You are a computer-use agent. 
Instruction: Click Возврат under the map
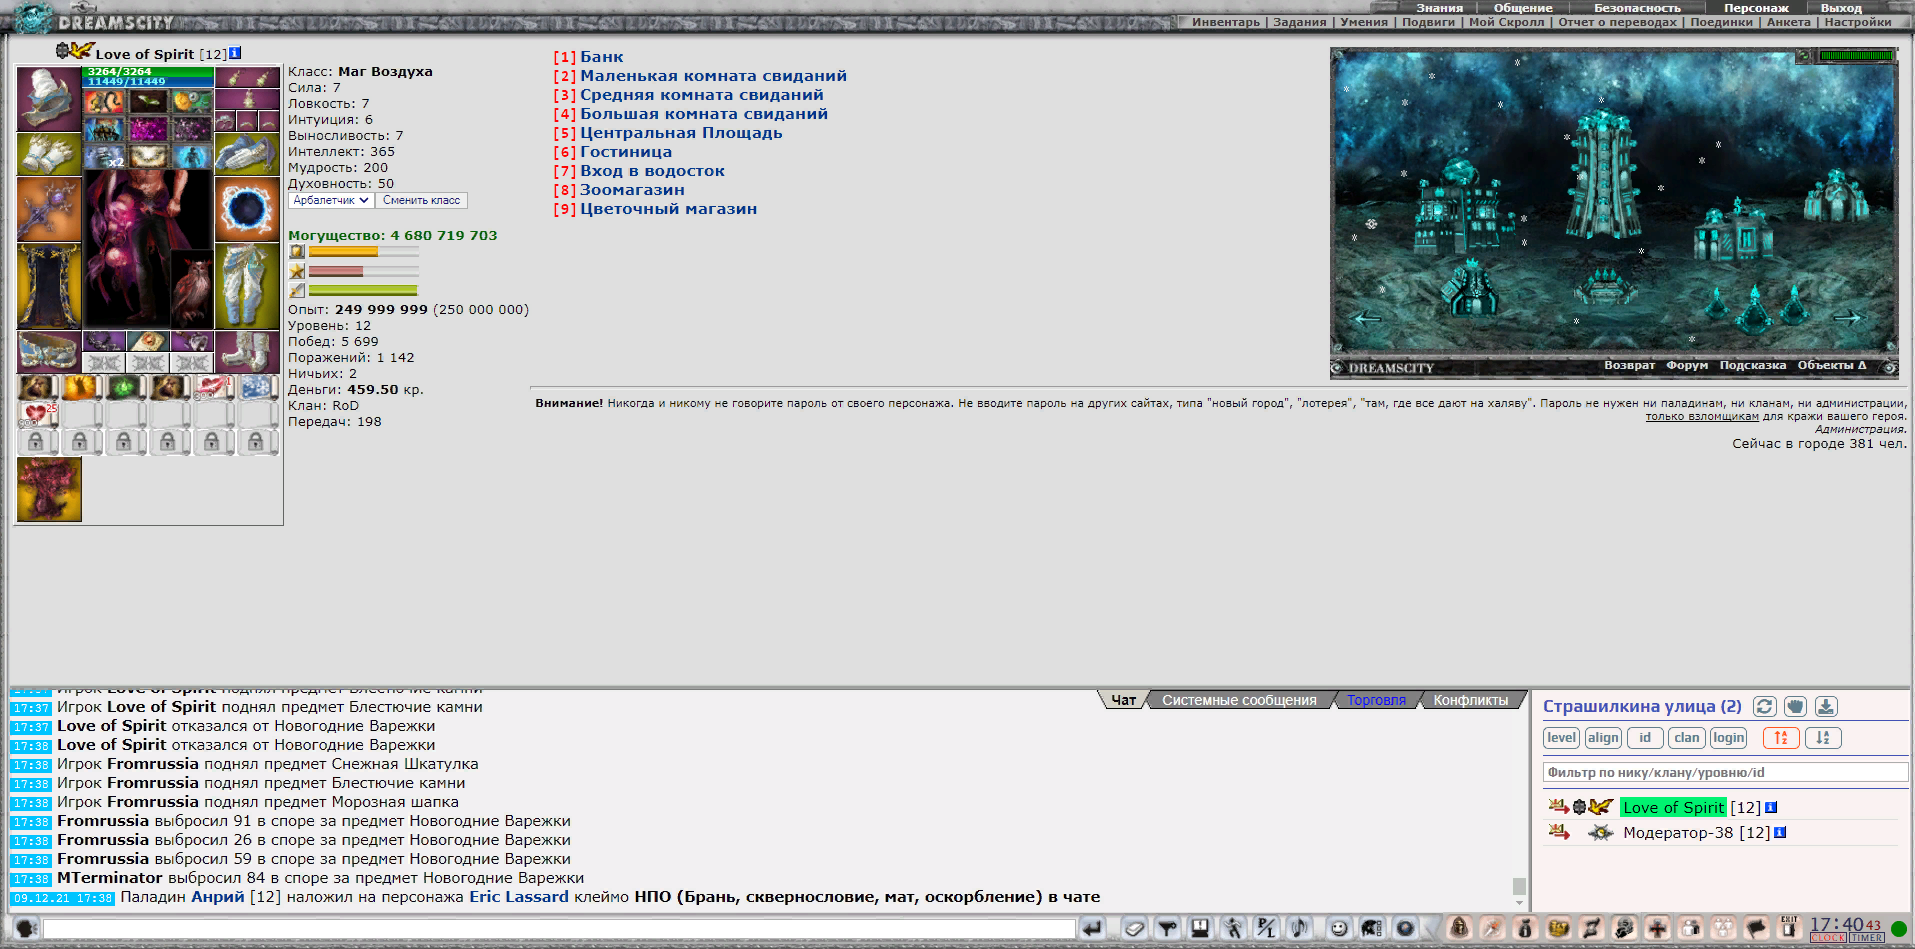(1629, 365)
